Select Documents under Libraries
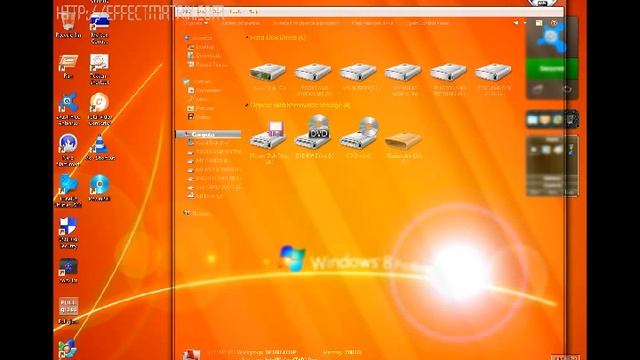This screenshot has width=640, height=360. coord(204,90)
